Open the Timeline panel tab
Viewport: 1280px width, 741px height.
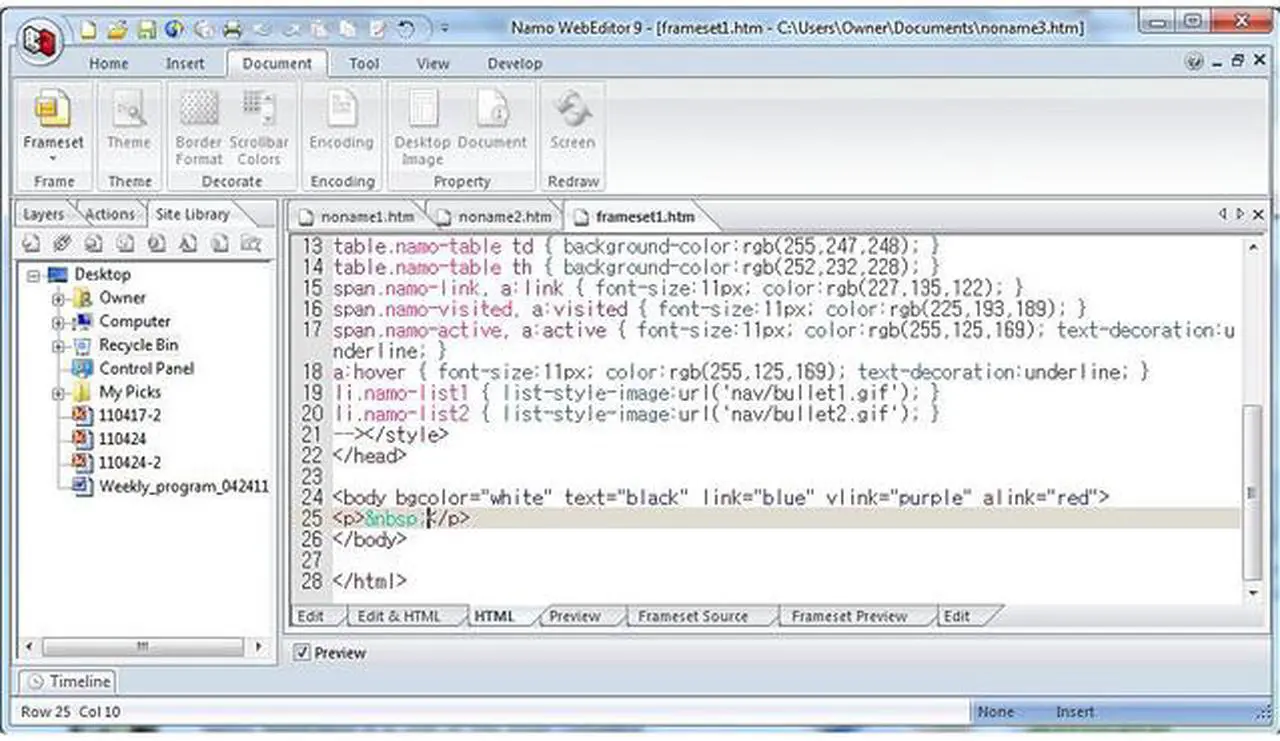coord(69,681)
